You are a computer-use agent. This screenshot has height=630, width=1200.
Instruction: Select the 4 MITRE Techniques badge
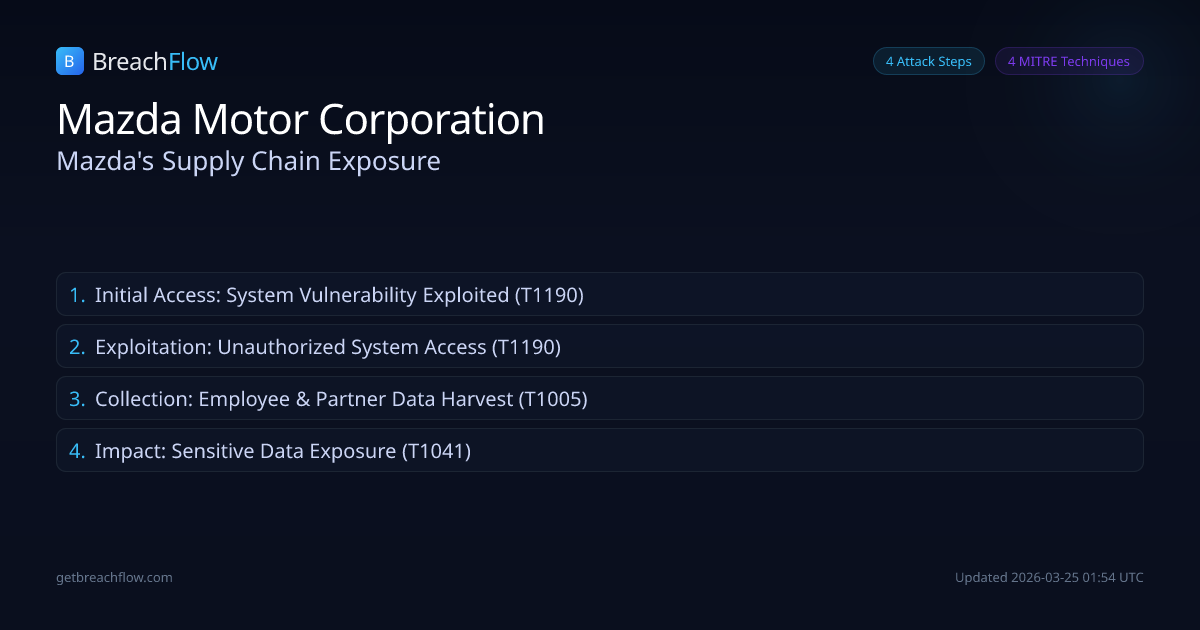[1068, 61]
